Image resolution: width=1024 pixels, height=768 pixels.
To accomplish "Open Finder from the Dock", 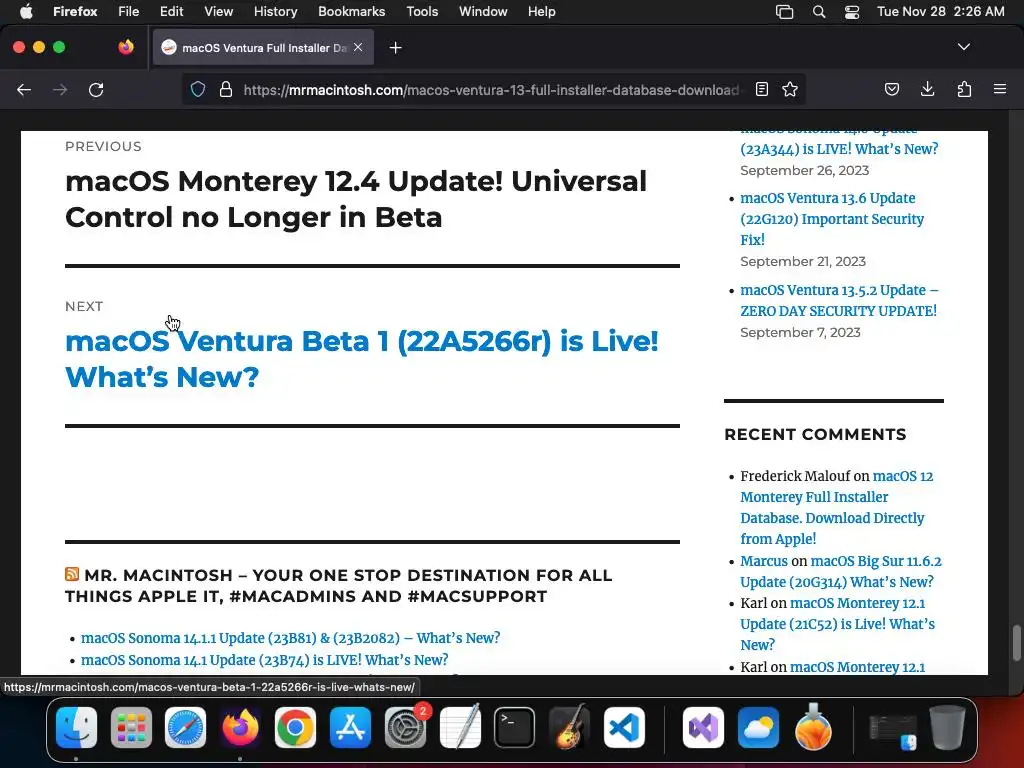I will [x=76, y=728].
